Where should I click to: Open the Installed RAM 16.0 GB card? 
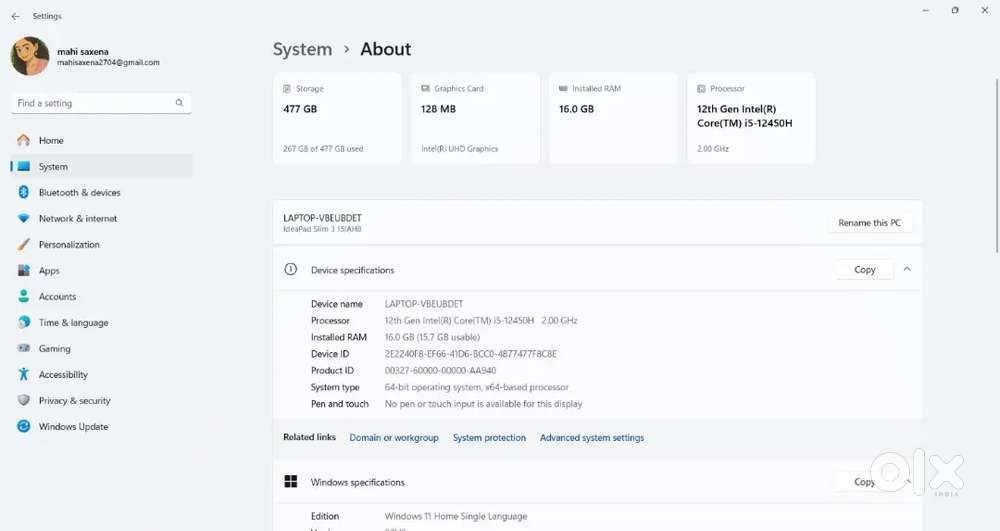tap(614, 118)
